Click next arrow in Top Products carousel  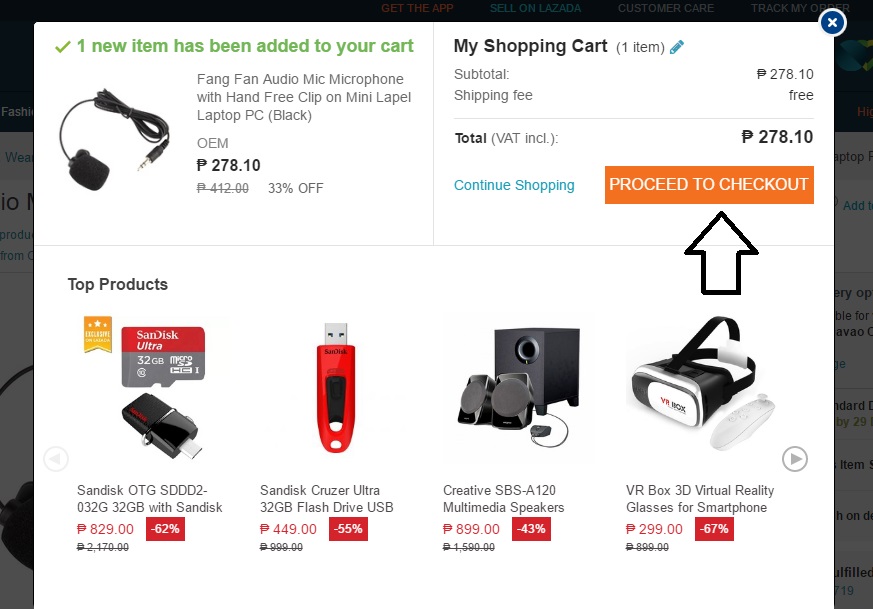tap(794, 459)
